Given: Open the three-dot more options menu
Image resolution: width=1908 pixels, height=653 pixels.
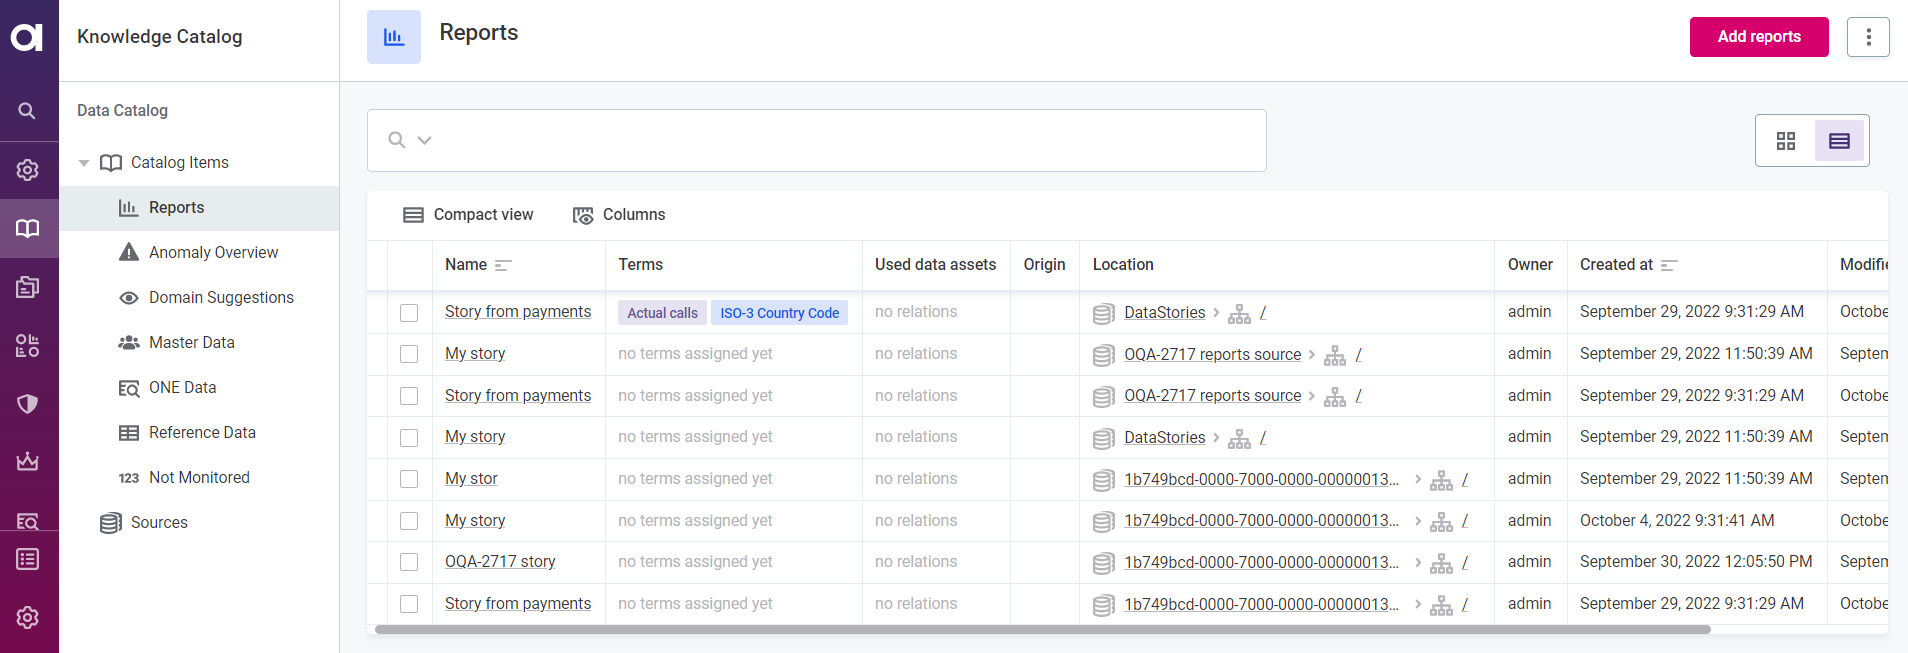Looking at the screenshot, I should pyautogui.click(x=1867, y=37).
